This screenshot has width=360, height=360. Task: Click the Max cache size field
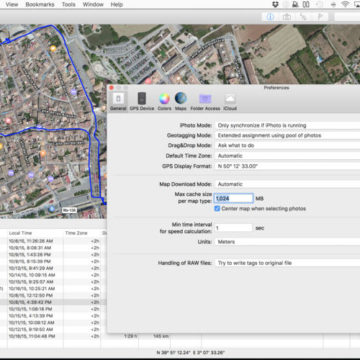[x=233, y=198]
